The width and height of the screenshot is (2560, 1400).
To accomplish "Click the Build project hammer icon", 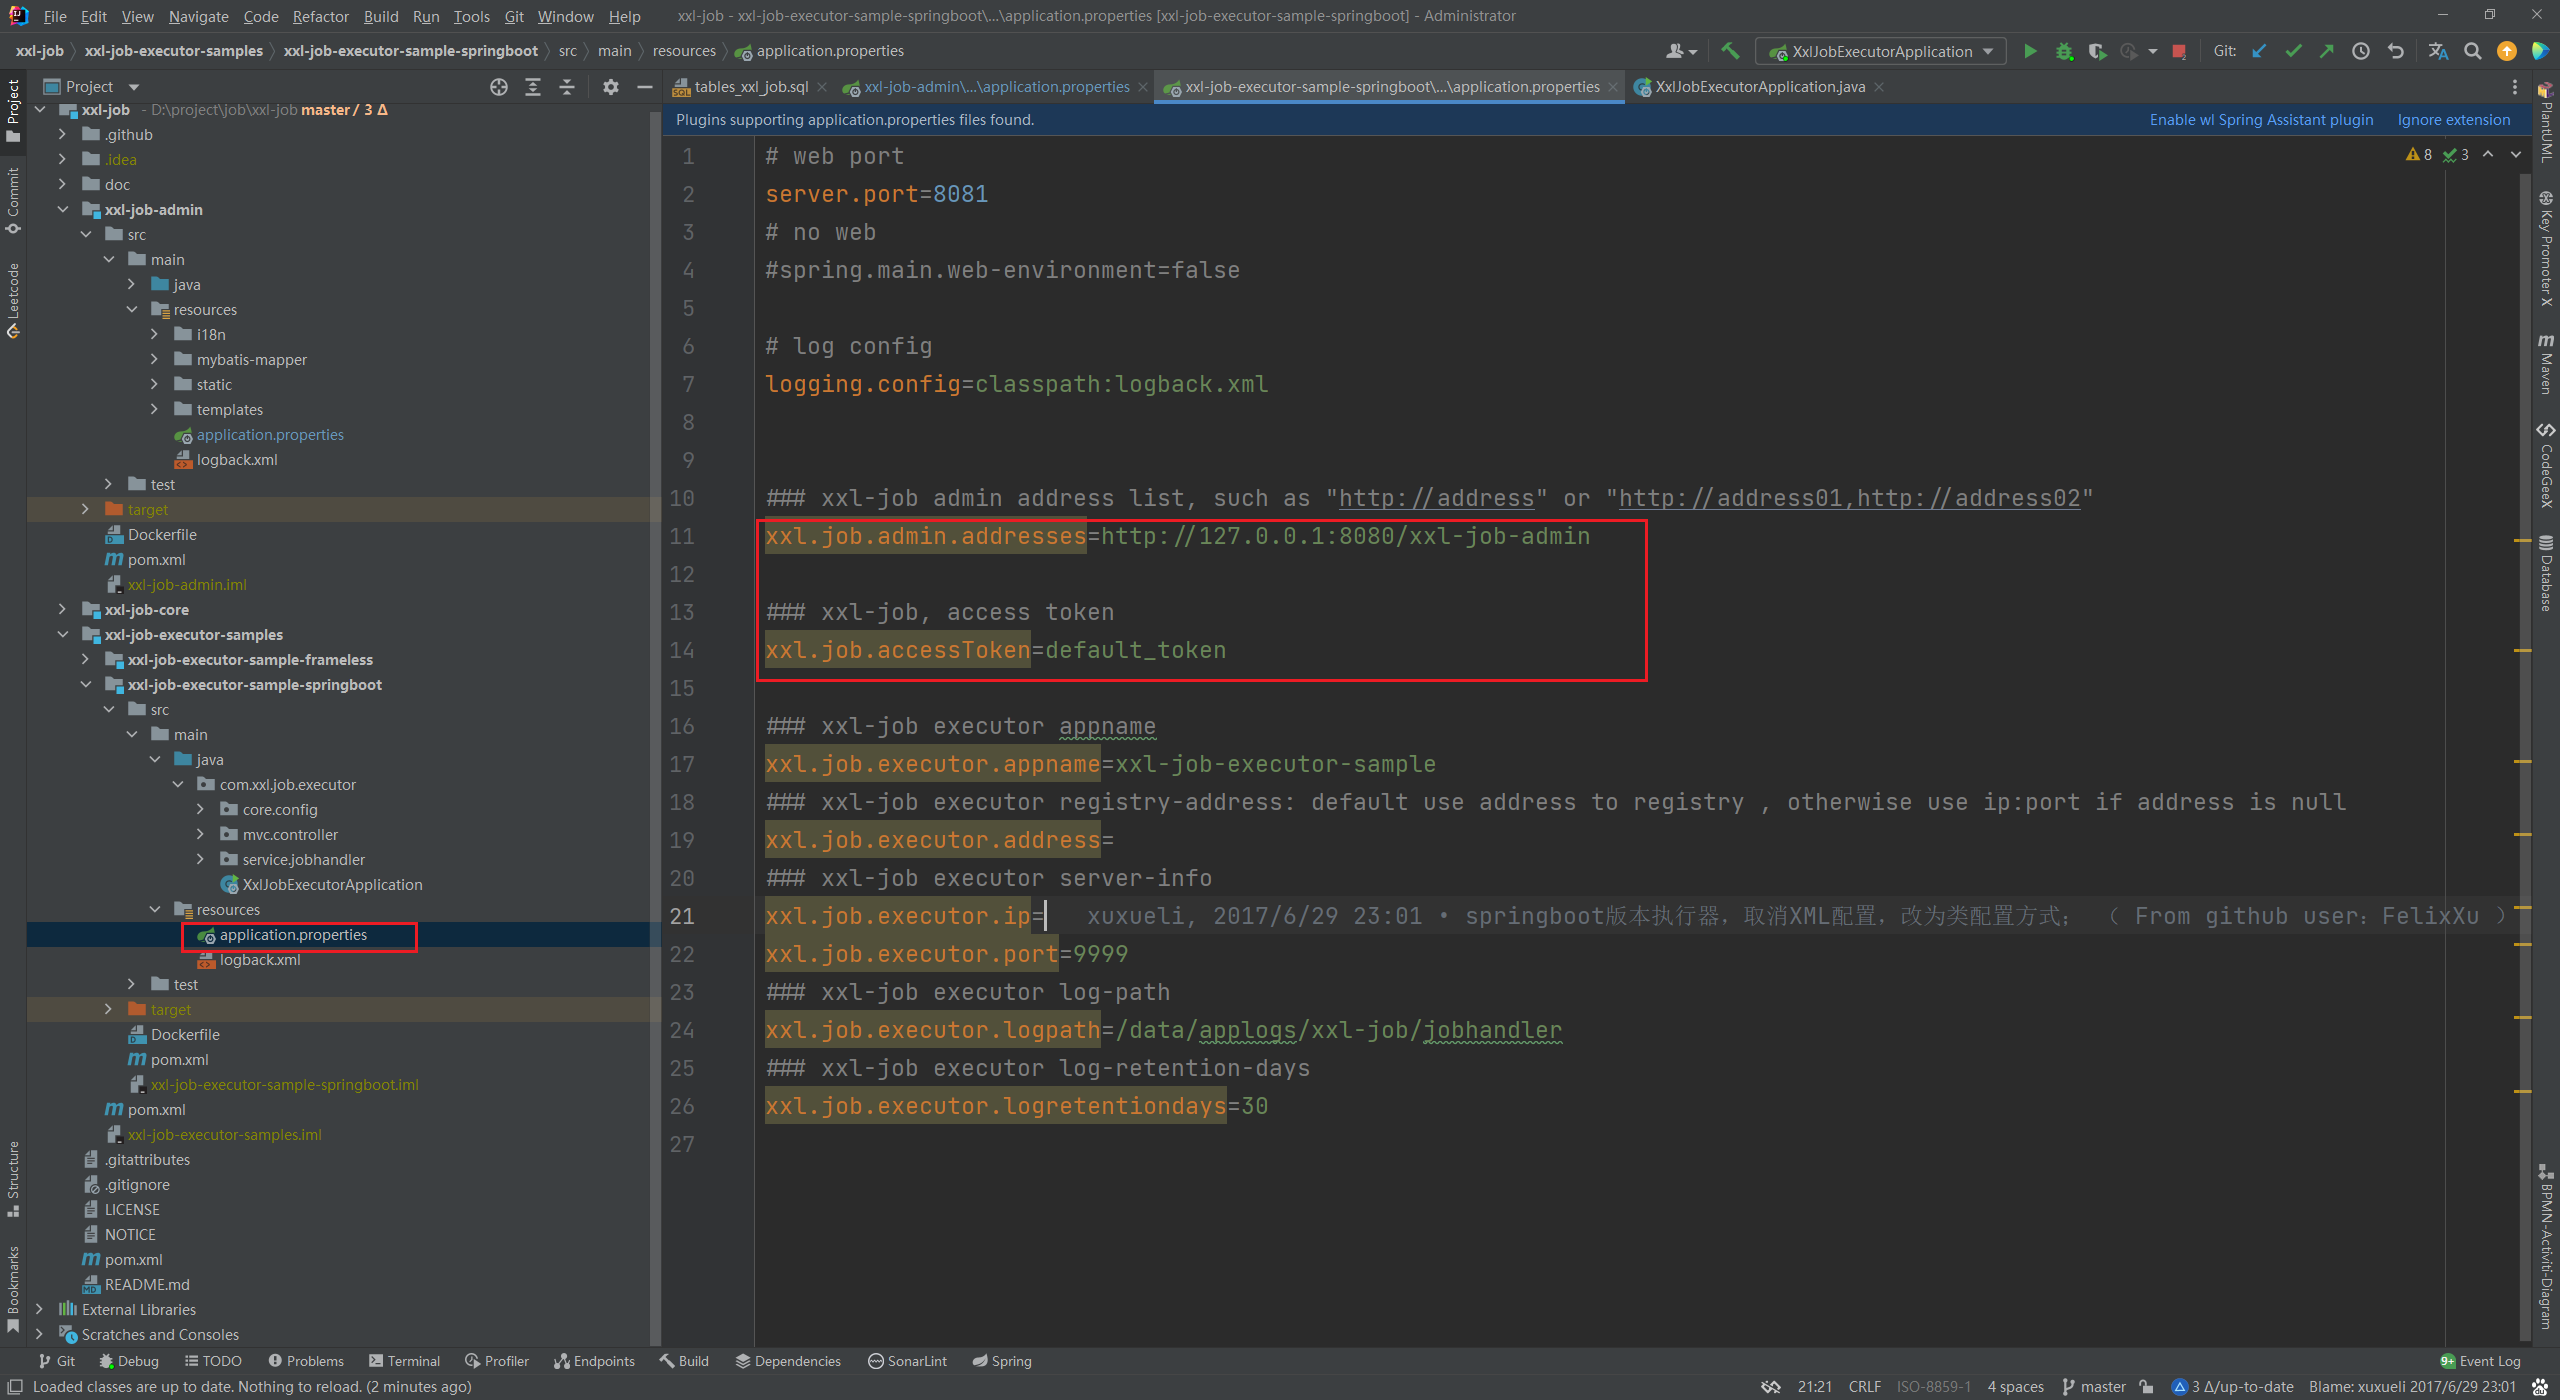I will (x=1729, y=51).
